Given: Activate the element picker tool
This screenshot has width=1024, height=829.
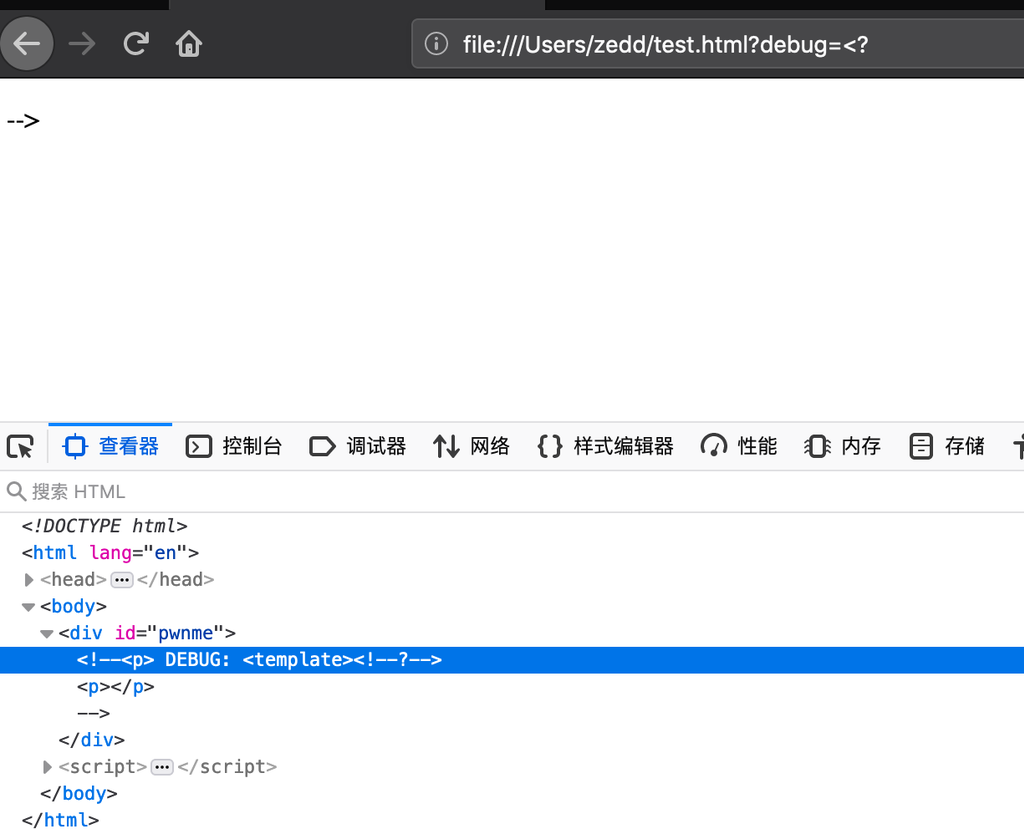Looking at the screenshot, I should pos(20,446).
